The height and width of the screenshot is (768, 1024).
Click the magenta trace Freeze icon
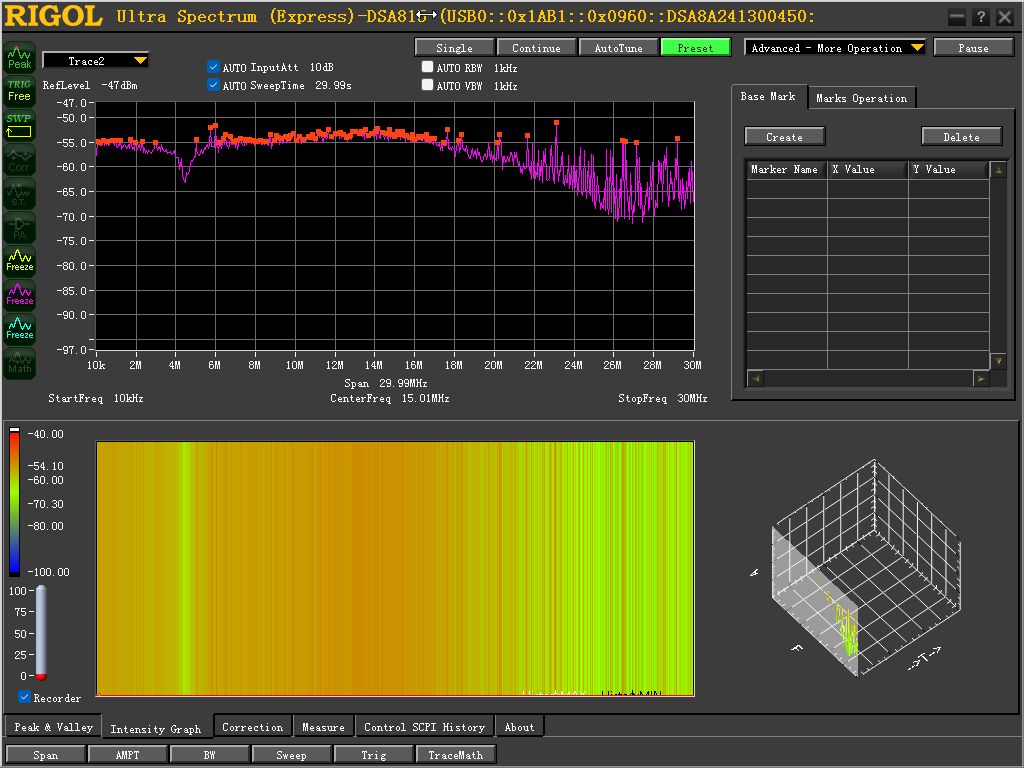tap(20, 295)
